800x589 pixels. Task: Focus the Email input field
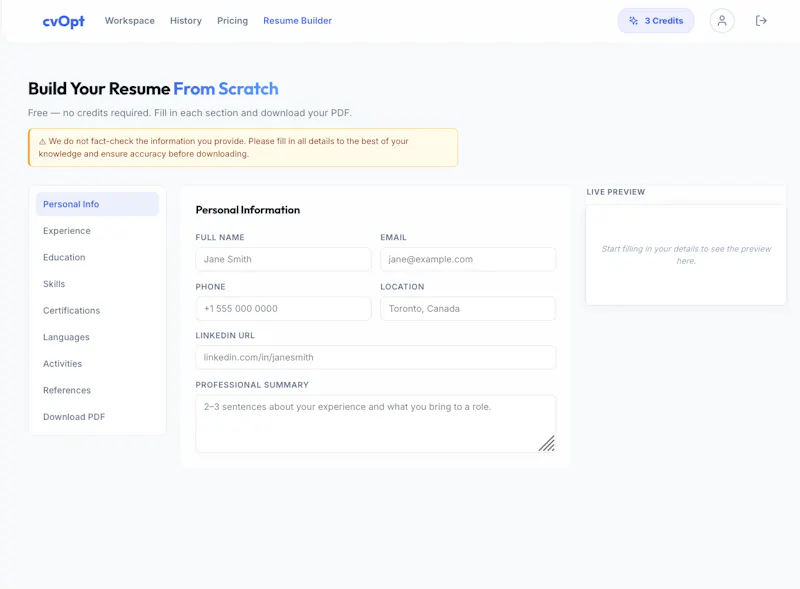click(468, 259)
